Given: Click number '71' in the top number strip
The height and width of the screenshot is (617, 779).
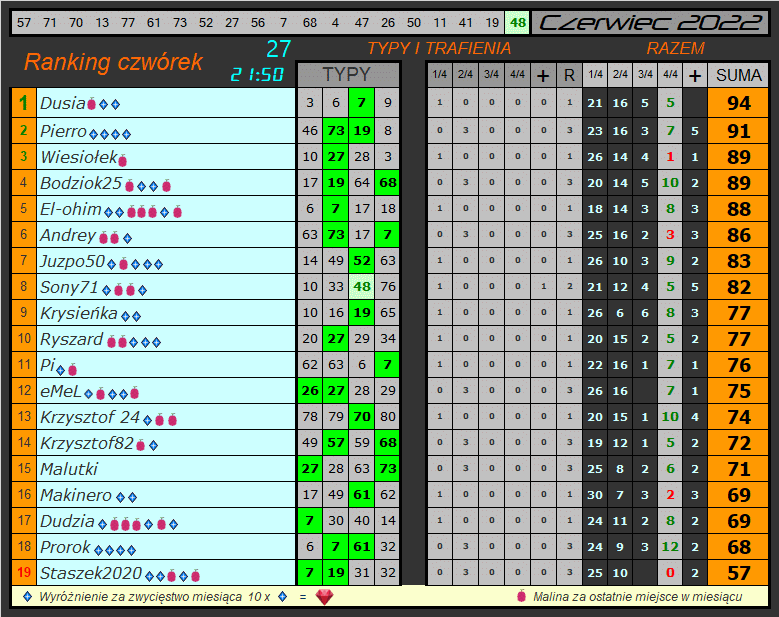Looking at the screenshot, I should (x=50, y=22).
